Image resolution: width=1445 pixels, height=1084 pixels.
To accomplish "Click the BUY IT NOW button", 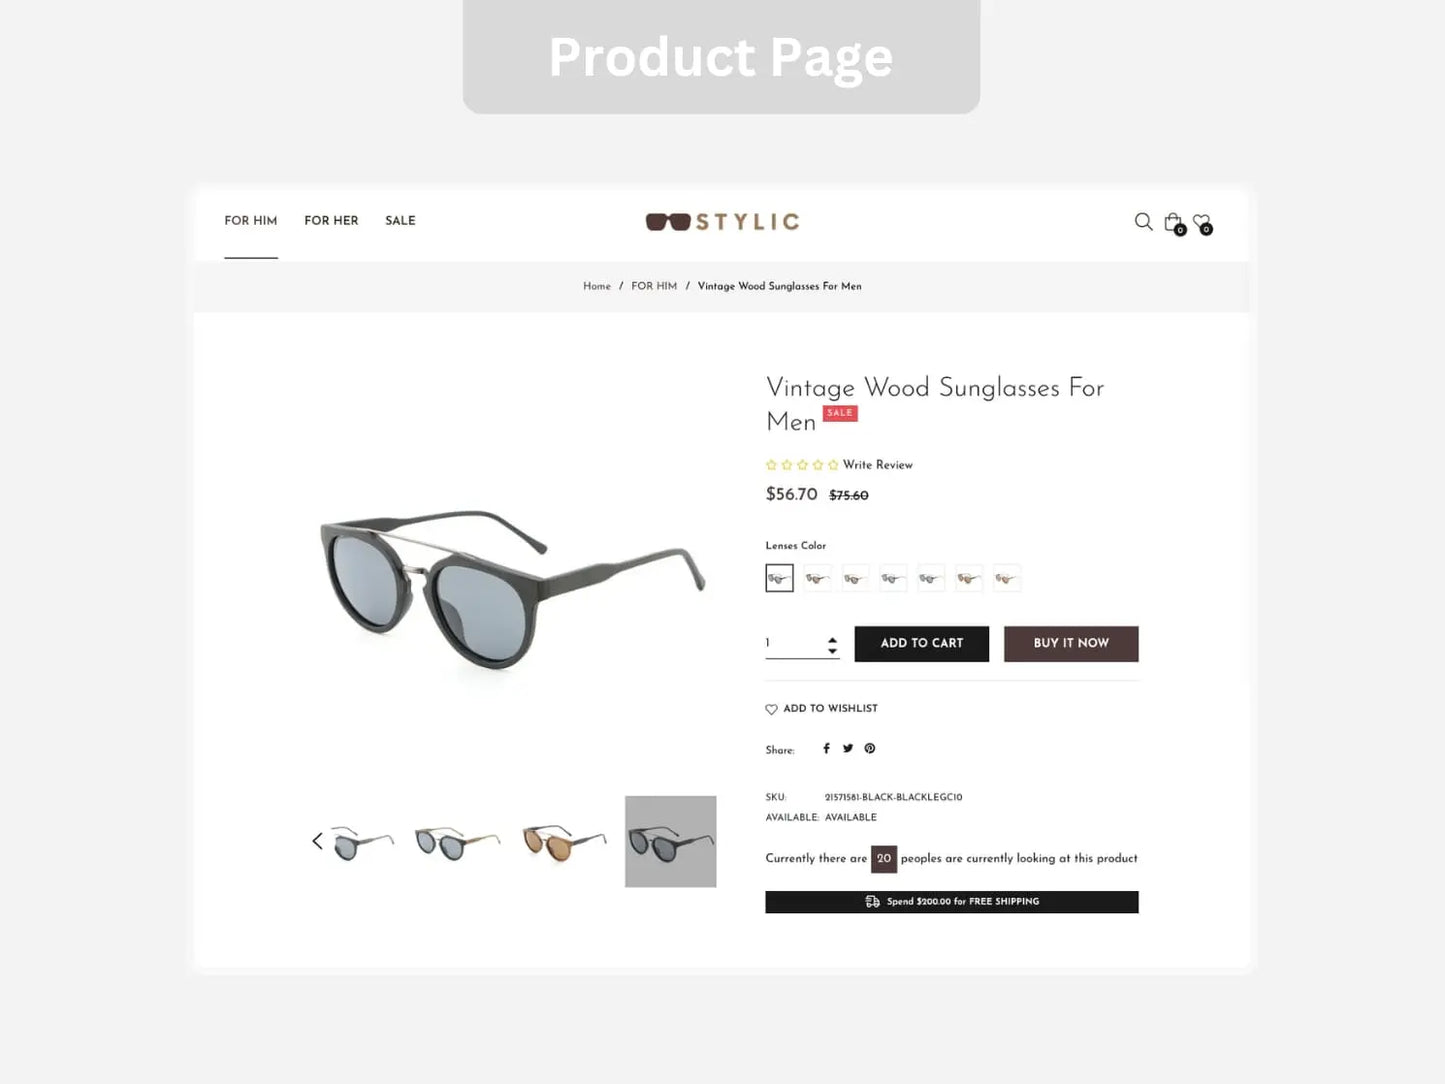I will [x=1071, y=644].
